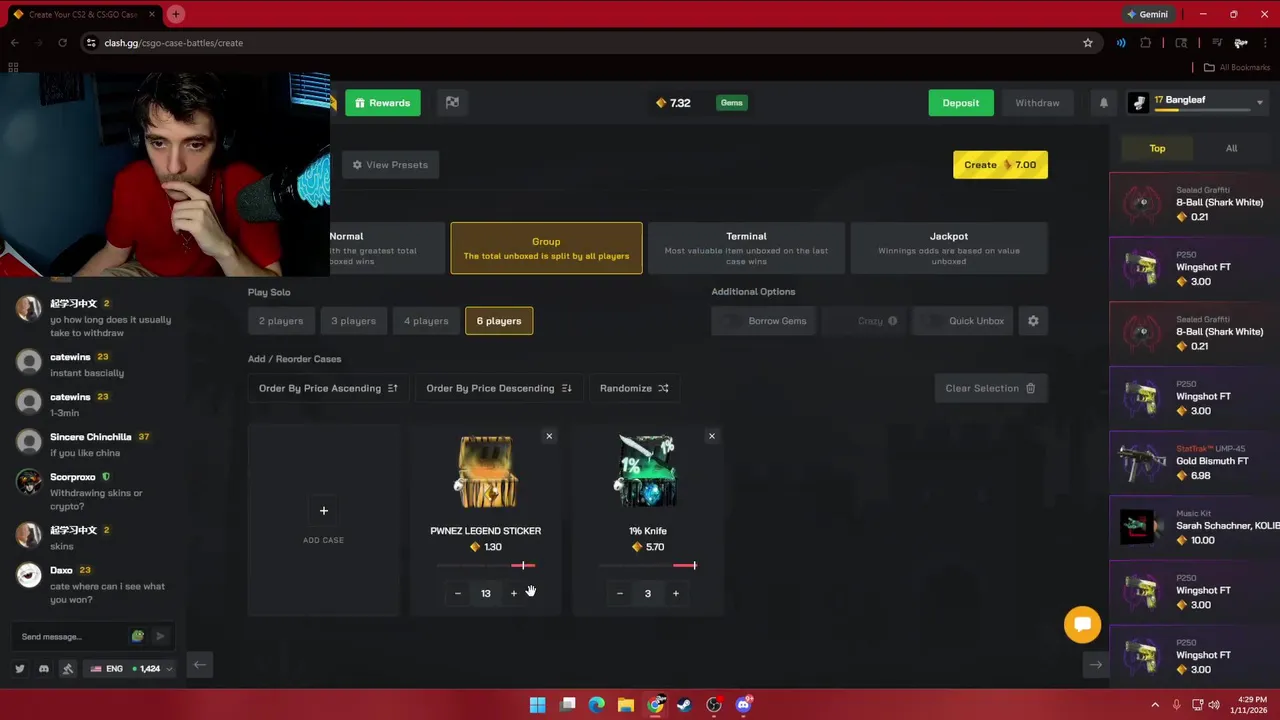Switch live drops to Top tab
The width and height of the screenshot is (1280, 720).
coord(1157,148)
